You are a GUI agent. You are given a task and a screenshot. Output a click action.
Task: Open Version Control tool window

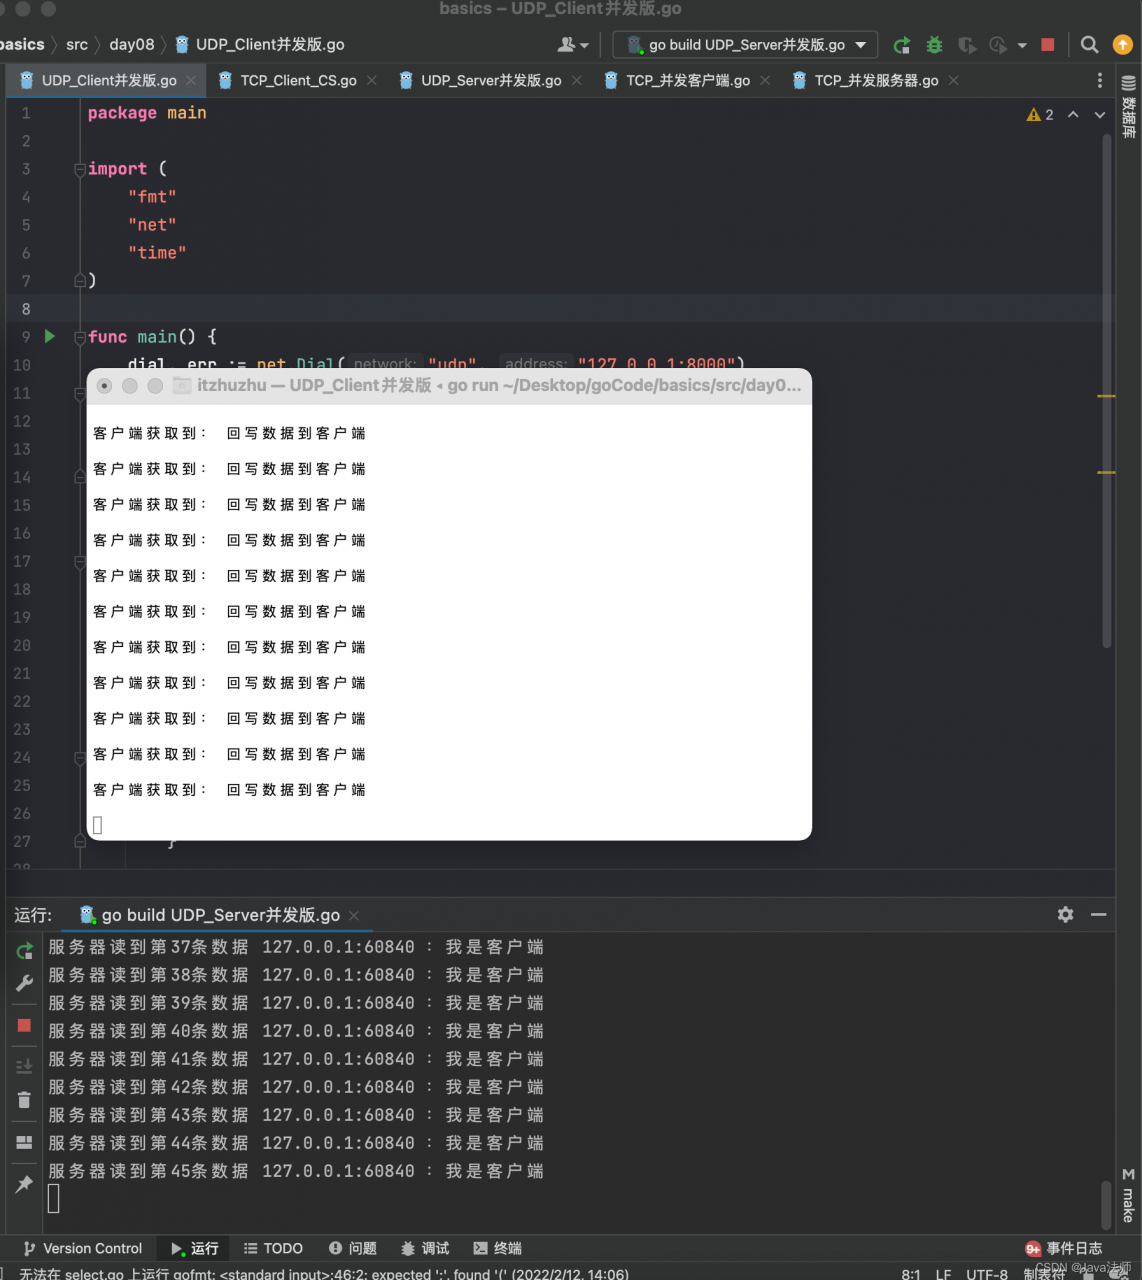pyautogui.click(x=83, y=1248)
